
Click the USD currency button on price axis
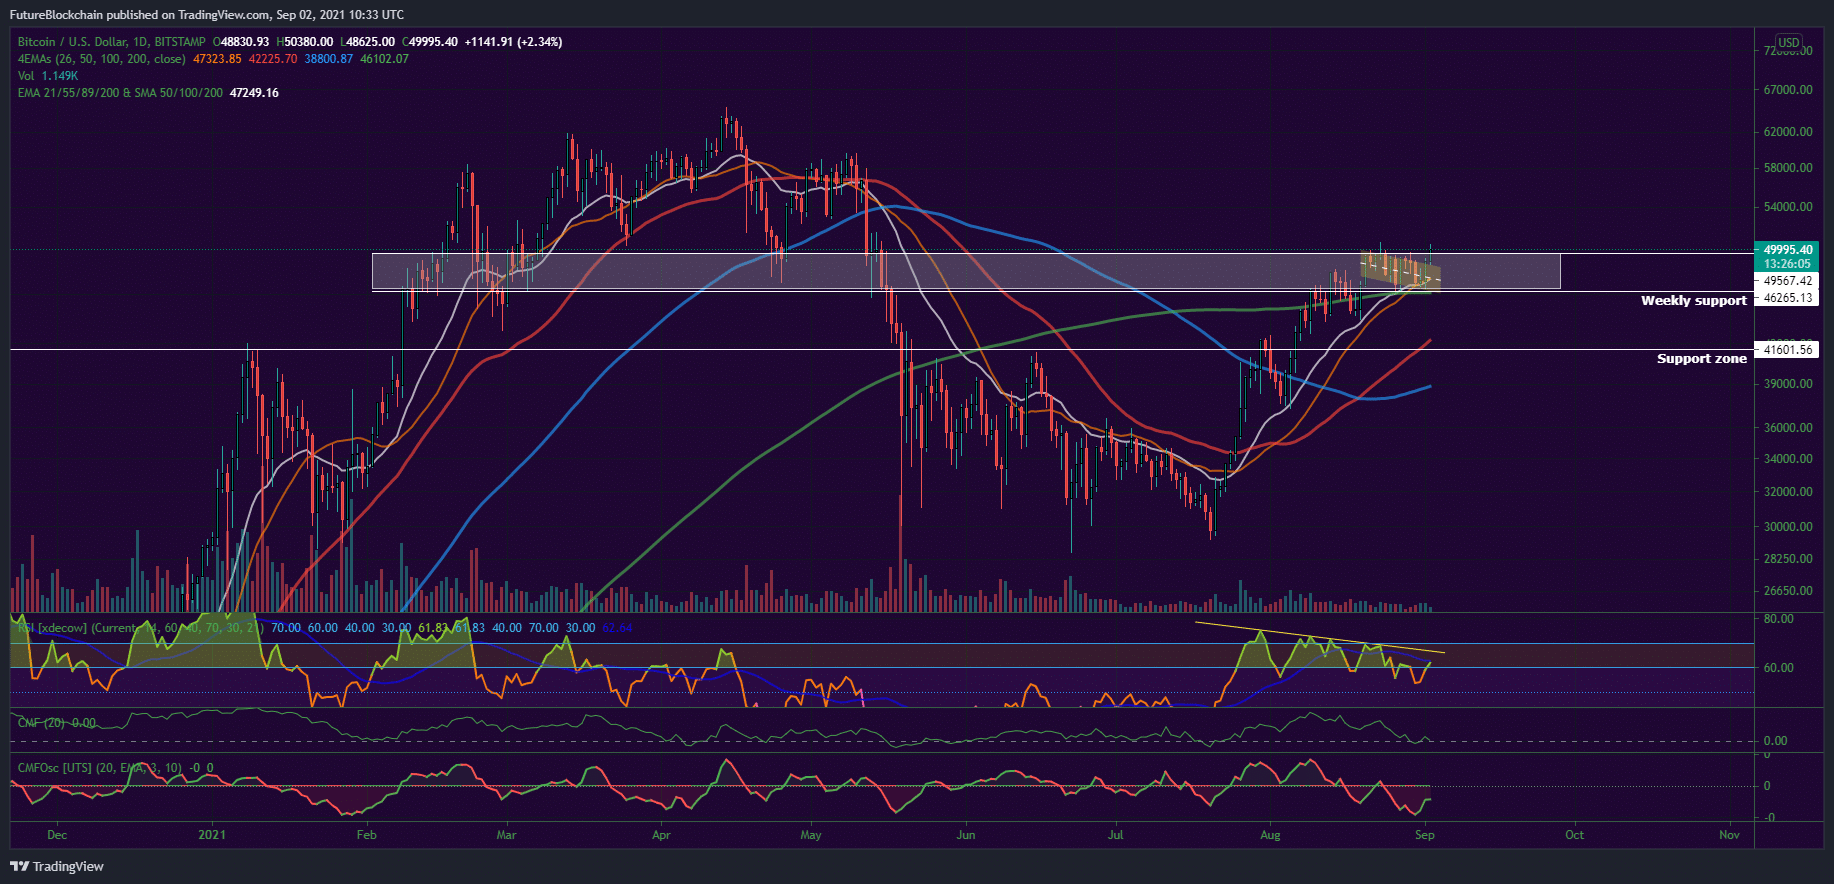[1788, 43]
